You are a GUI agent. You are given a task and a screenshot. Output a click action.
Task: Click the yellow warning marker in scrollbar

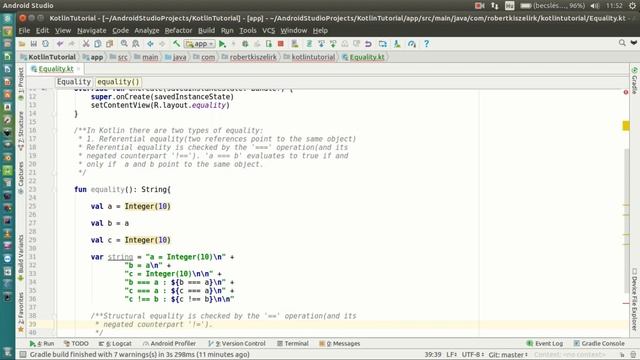(626, 126)
